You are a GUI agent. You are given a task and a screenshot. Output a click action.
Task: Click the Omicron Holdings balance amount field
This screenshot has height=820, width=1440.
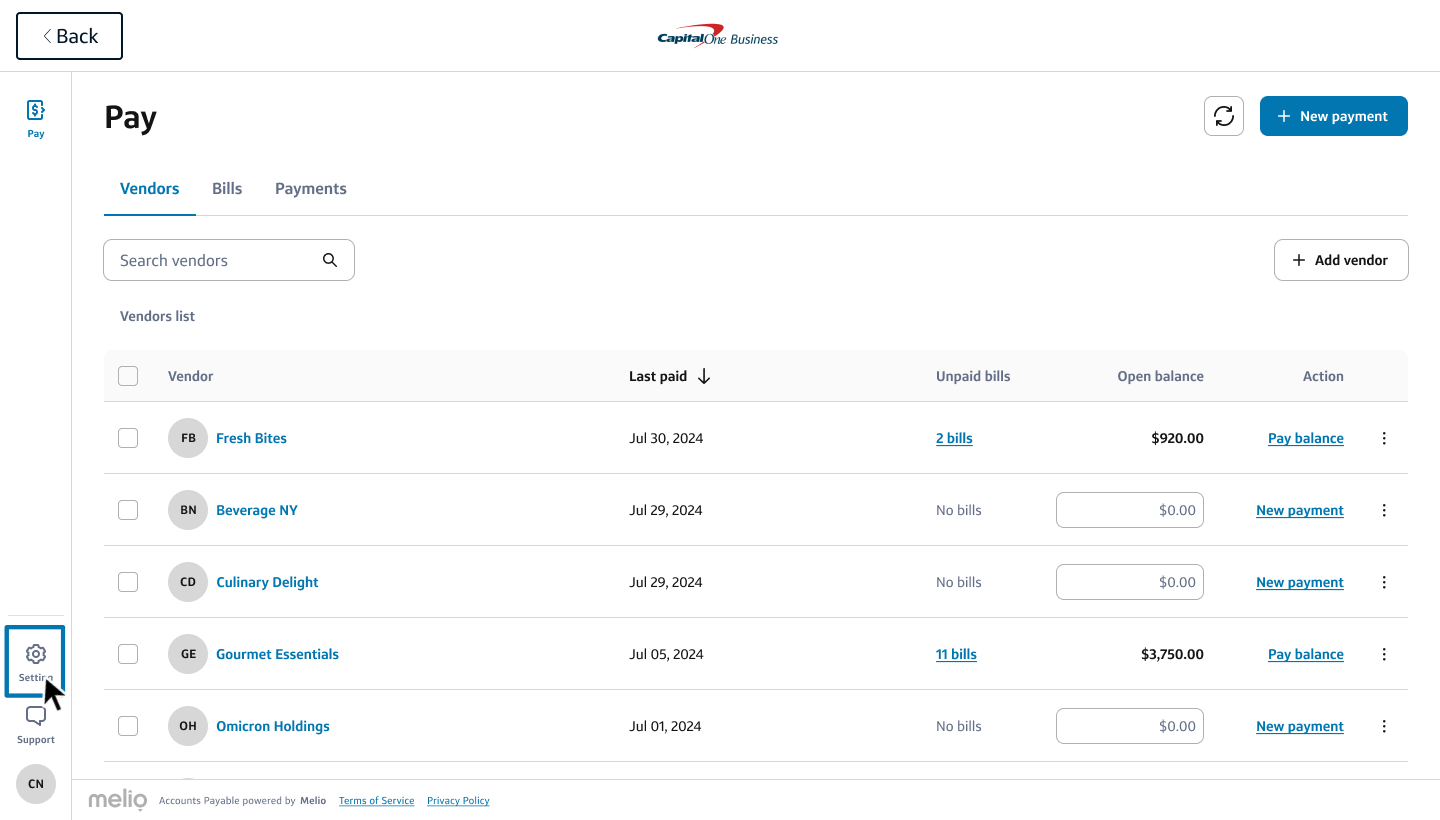pyautogui.click(x=1130, y=726)
